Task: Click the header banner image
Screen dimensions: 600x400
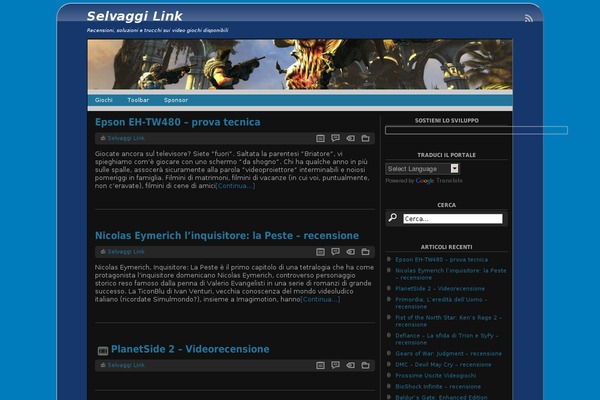Action: [300, 64]
